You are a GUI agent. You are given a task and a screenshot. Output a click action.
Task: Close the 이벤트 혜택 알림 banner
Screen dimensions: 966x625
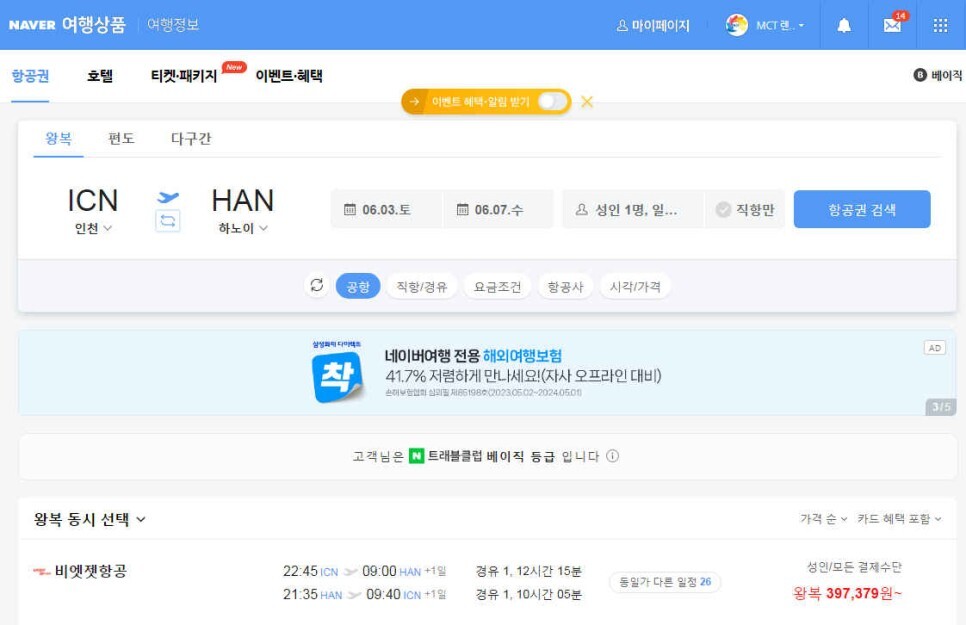pyautogui.click(x=587, y=102)
